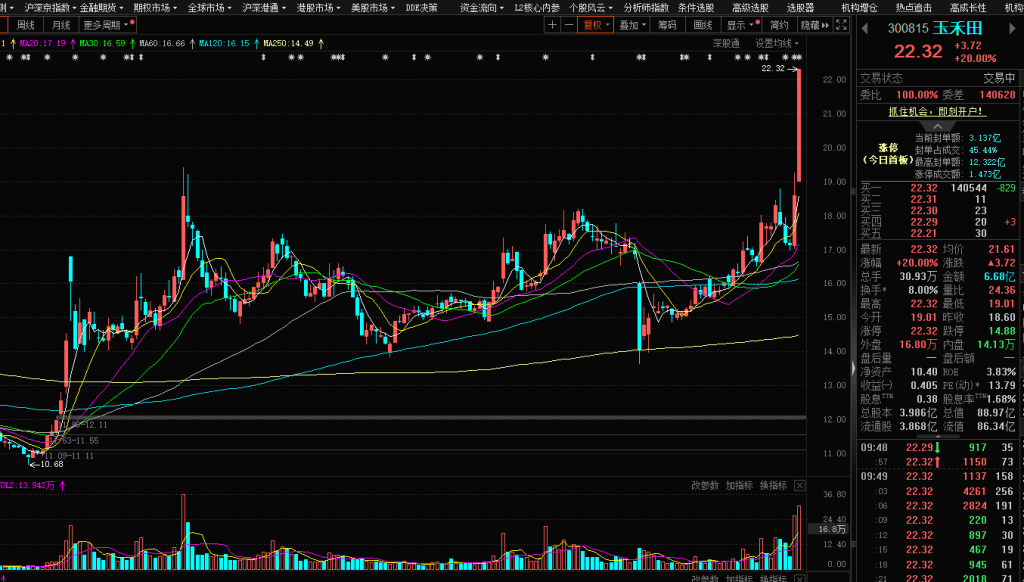Open 沪深港通 menu
This screenshot has height=582, width=1024.
[x=264, y=8]
